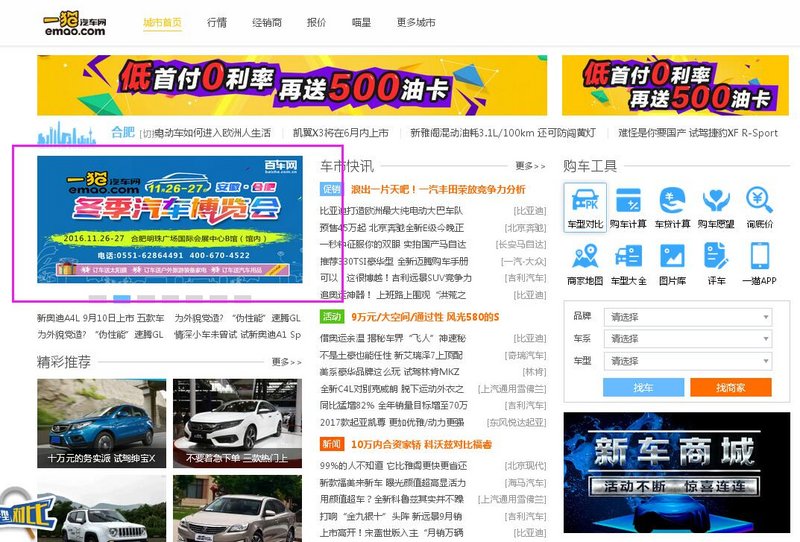Select the highlighted second carousel indicator
Viewport: 800px width, 542px height.
(x=122, y=298)
